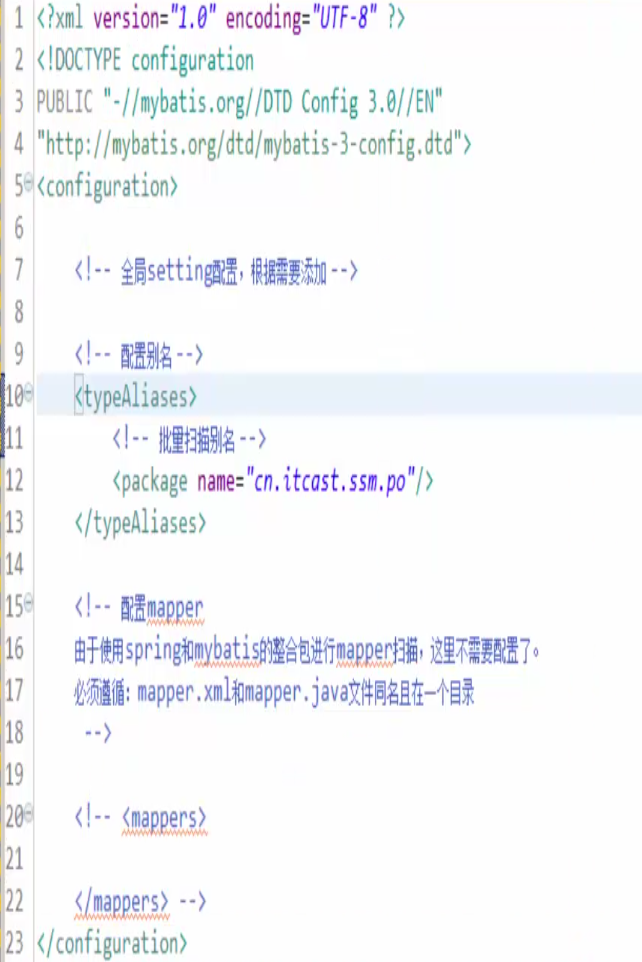Click the --> comment terminator on line 18
The height and width of the screenshot is (962, 642).
click(98, 733)
